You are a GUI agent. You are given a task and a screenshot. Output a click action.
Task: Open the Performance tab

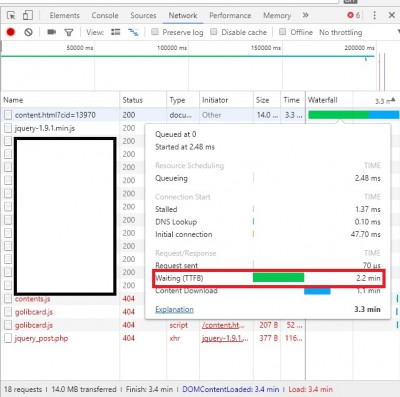tap(230, 15)
